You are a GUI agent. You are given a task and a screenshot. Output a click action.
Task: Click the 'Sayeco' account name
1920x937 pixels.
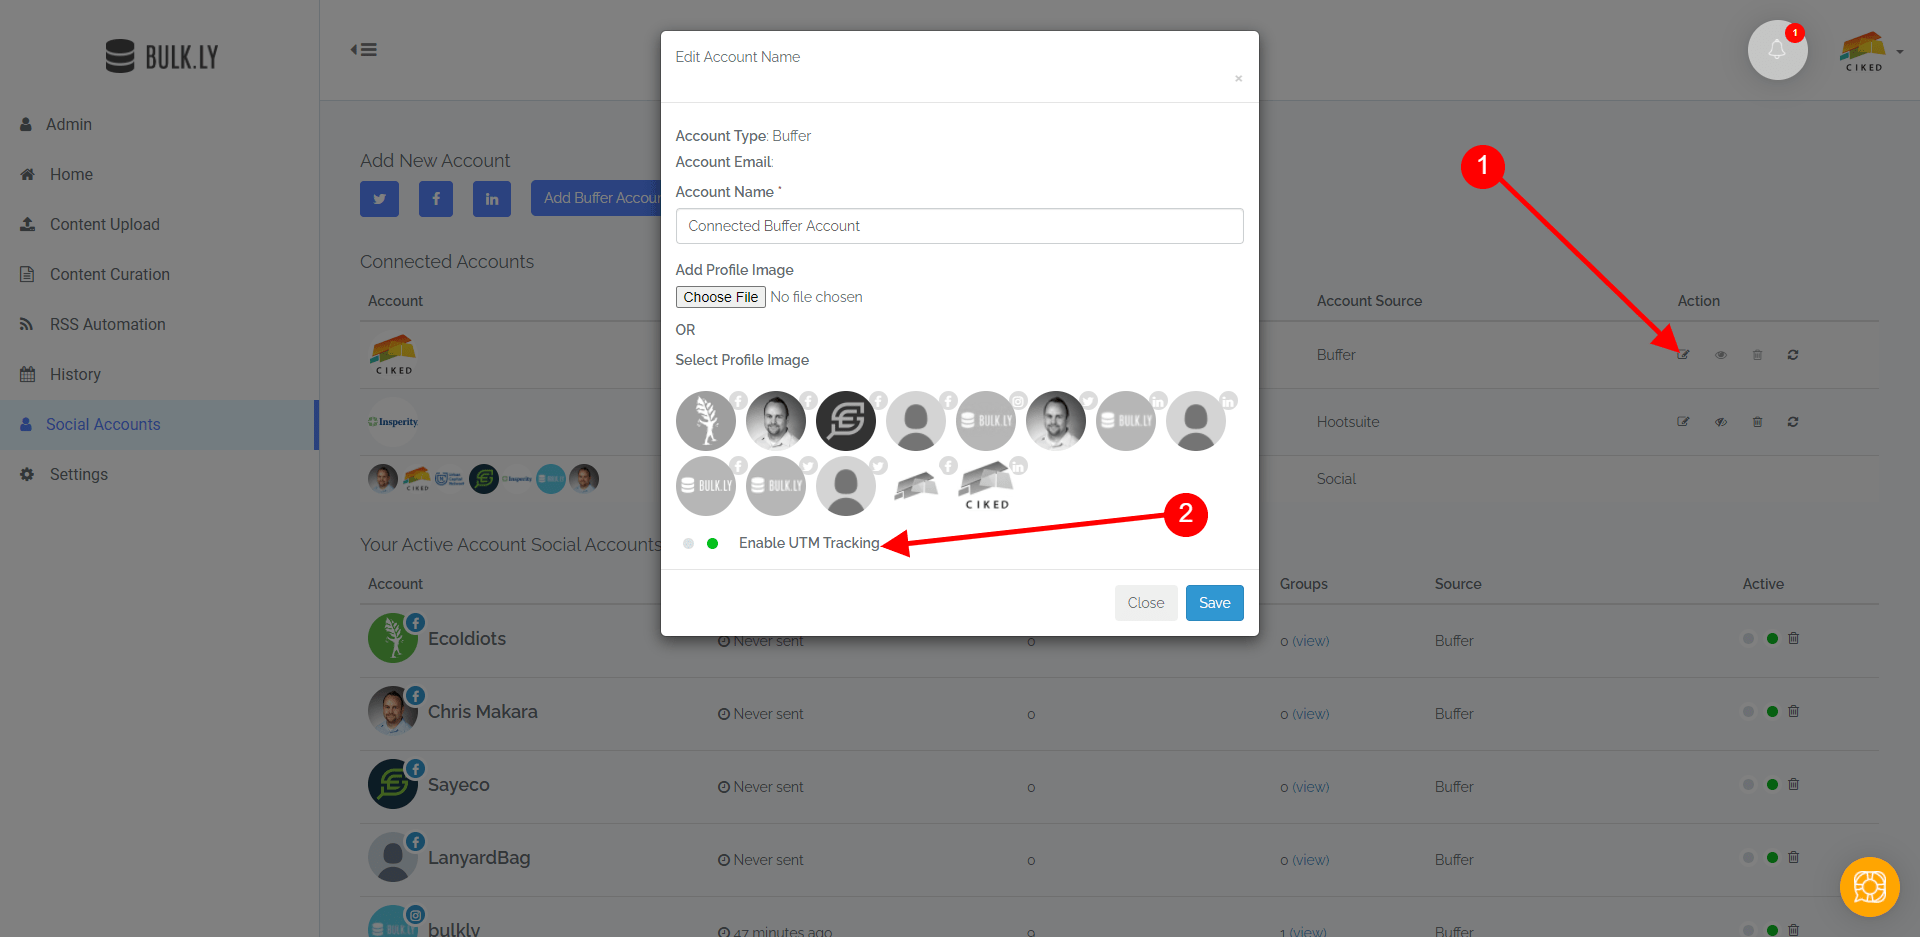click(459, 785)
